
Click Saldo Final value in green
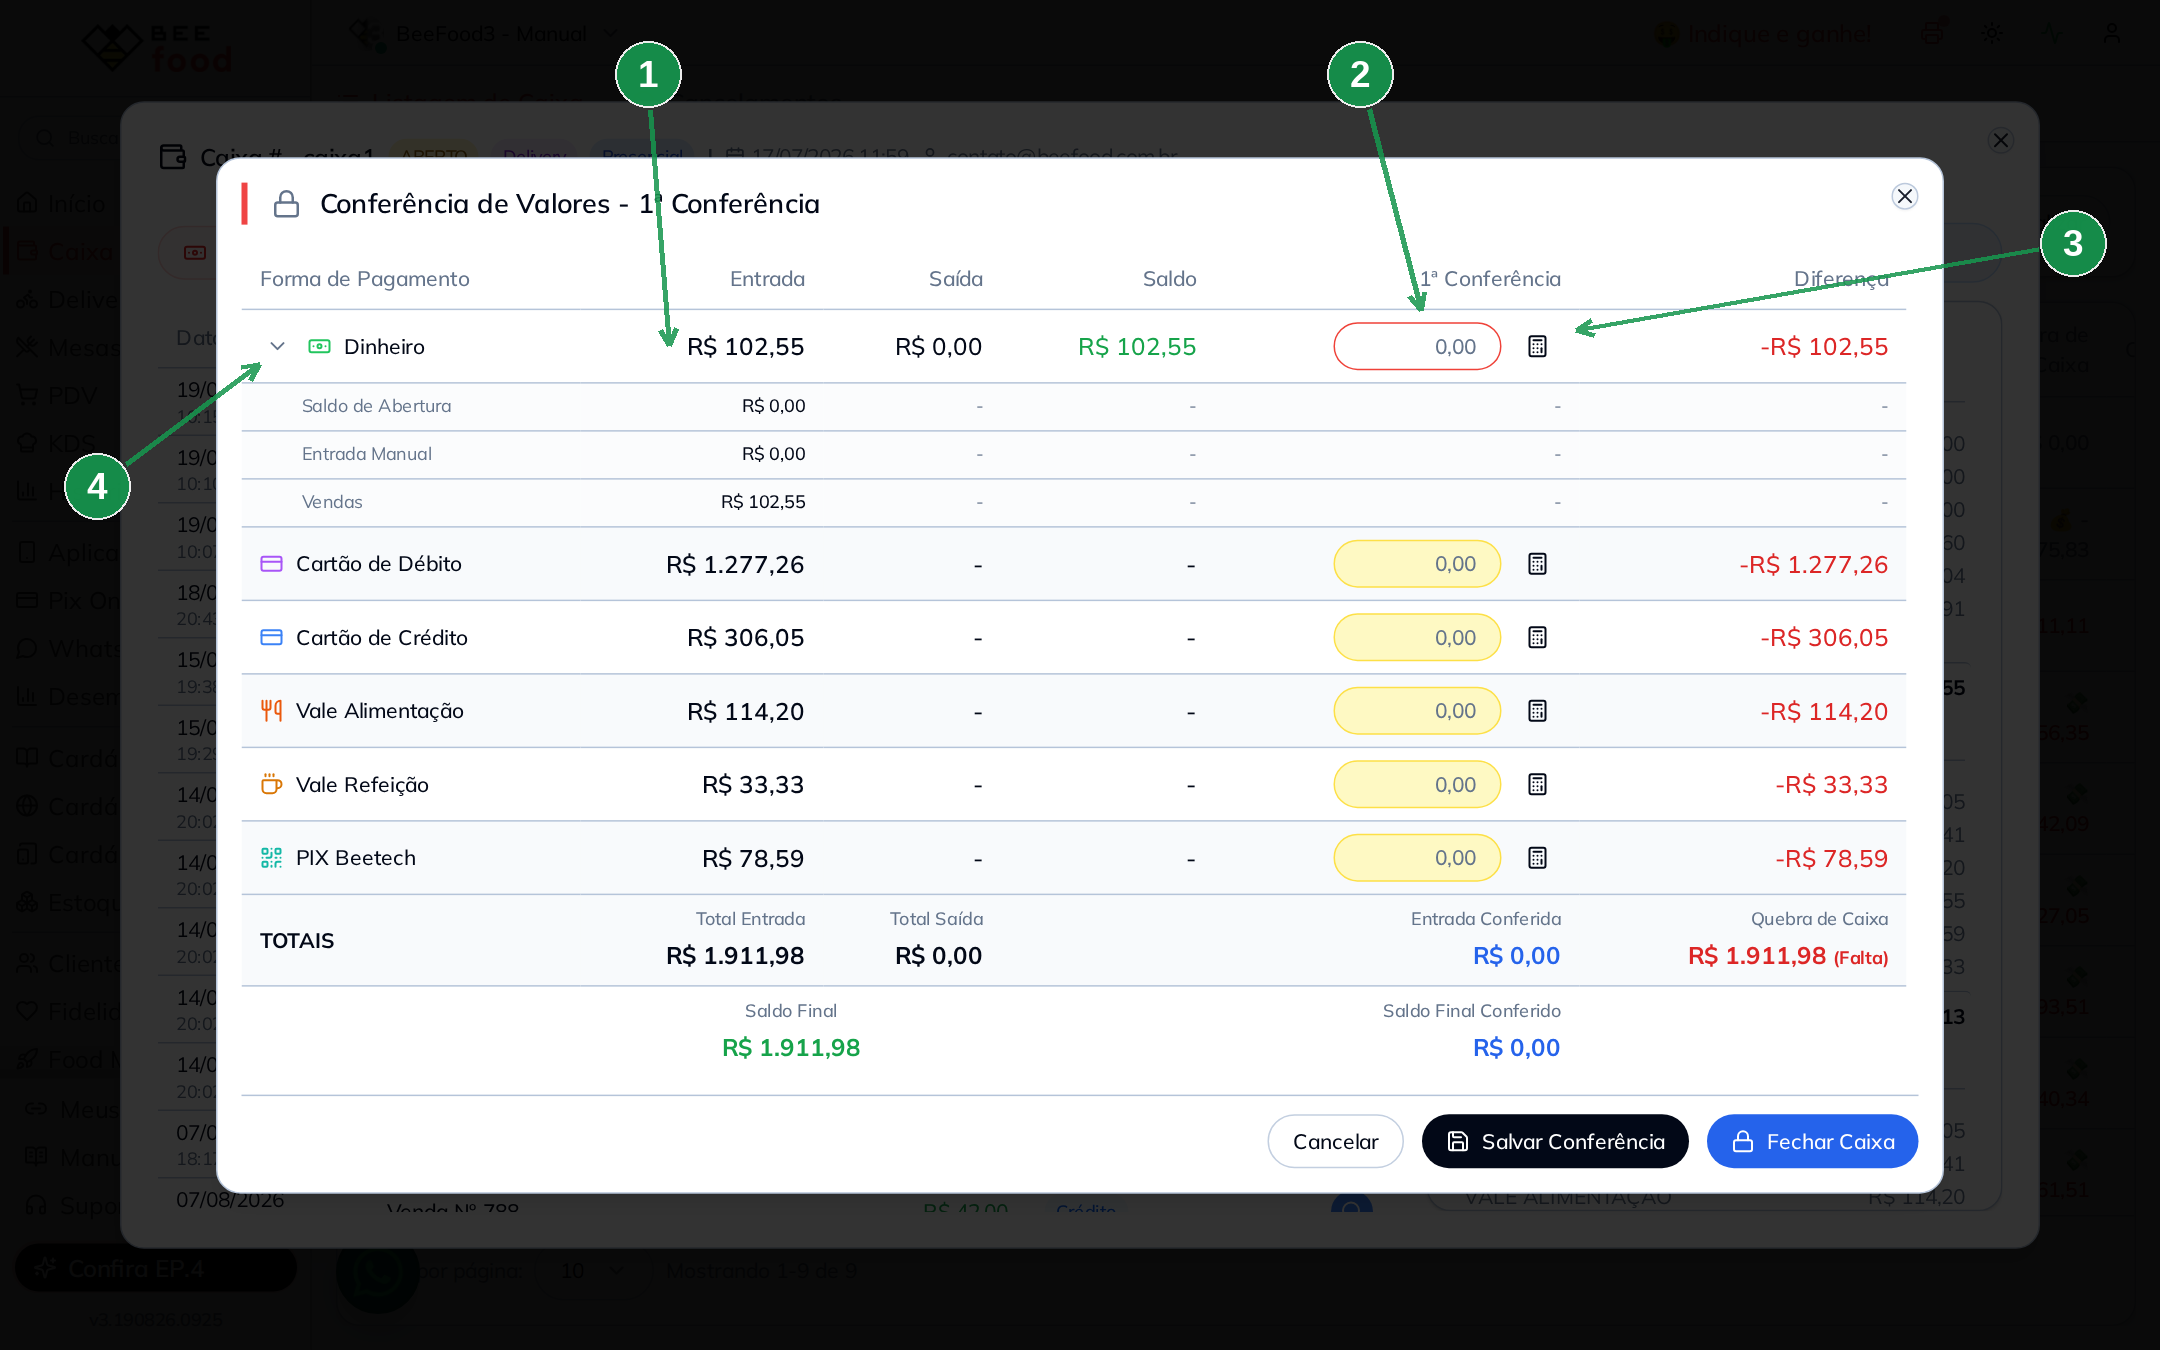pyautogui.click(x=791, y=1048)
